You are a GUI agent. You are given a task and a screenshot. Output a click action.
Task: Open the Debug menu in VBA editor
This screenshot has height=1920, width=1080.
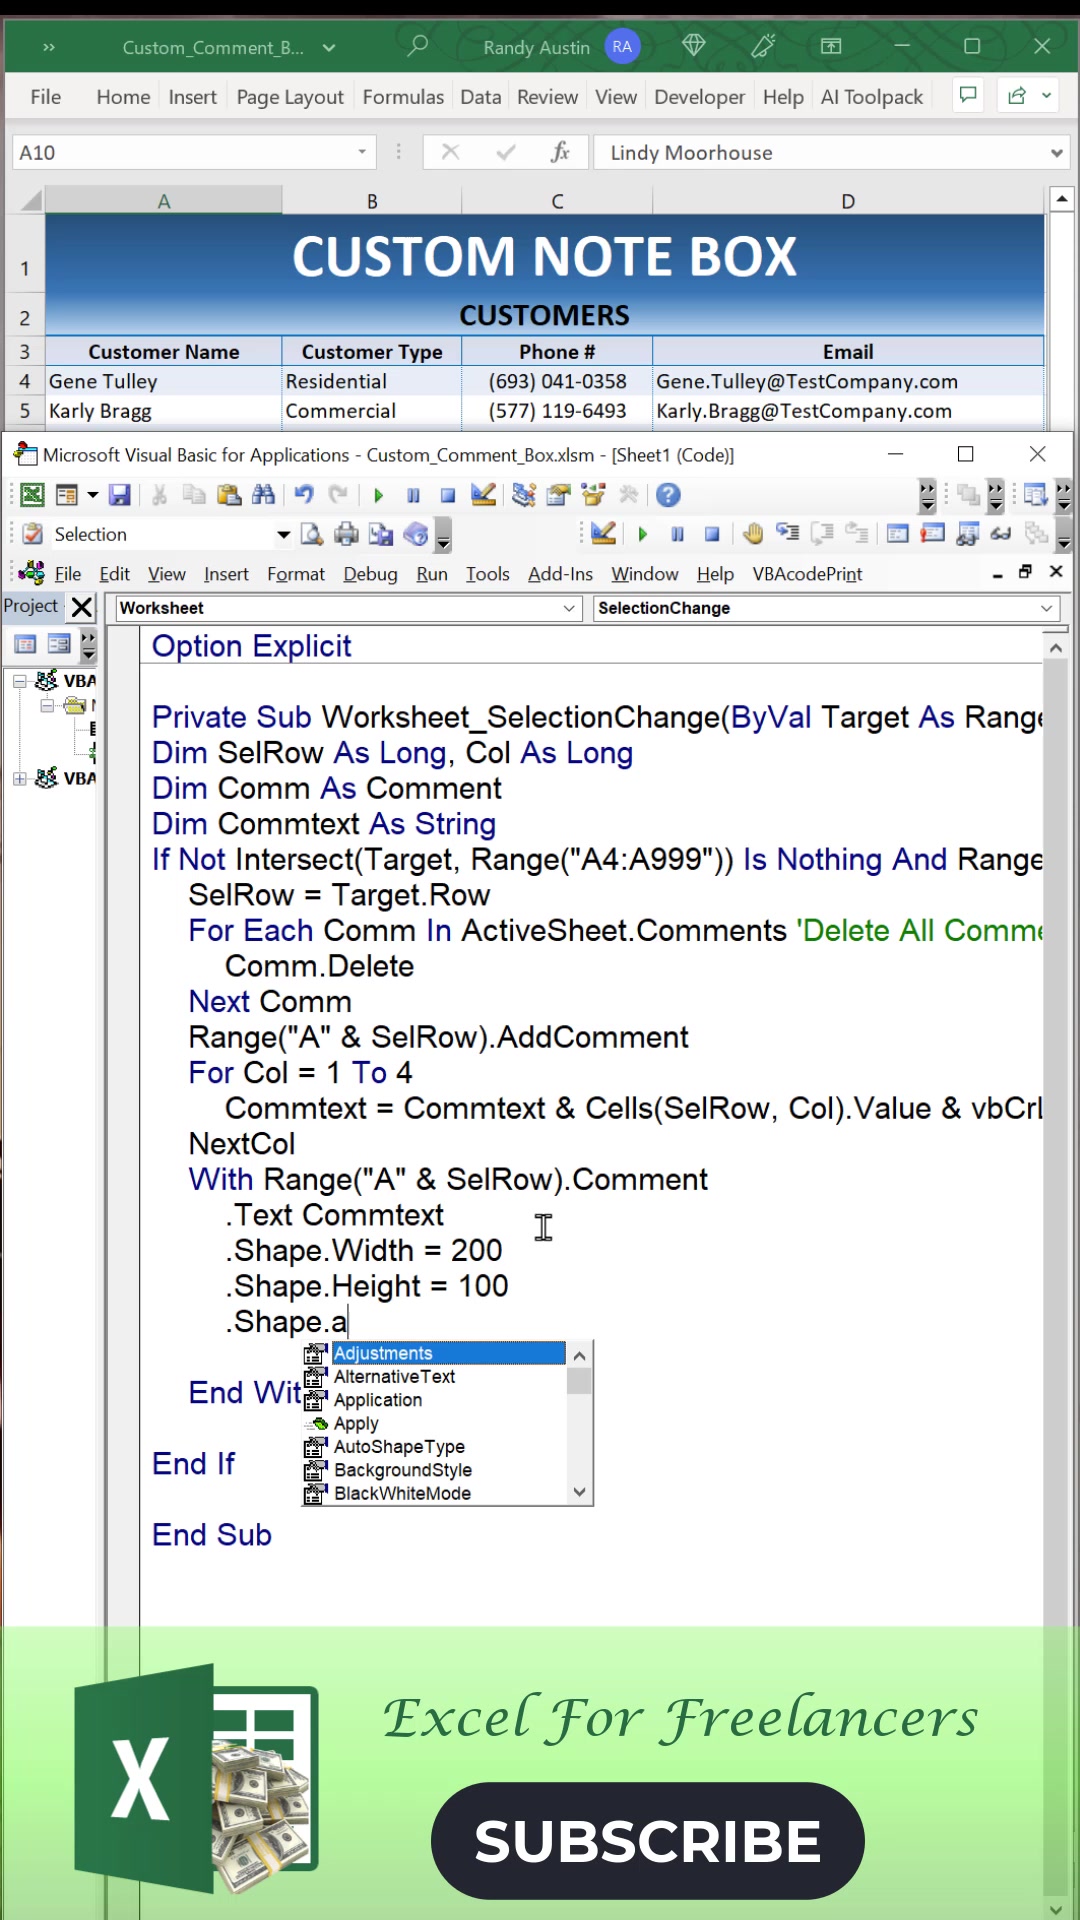pos(370,574)
